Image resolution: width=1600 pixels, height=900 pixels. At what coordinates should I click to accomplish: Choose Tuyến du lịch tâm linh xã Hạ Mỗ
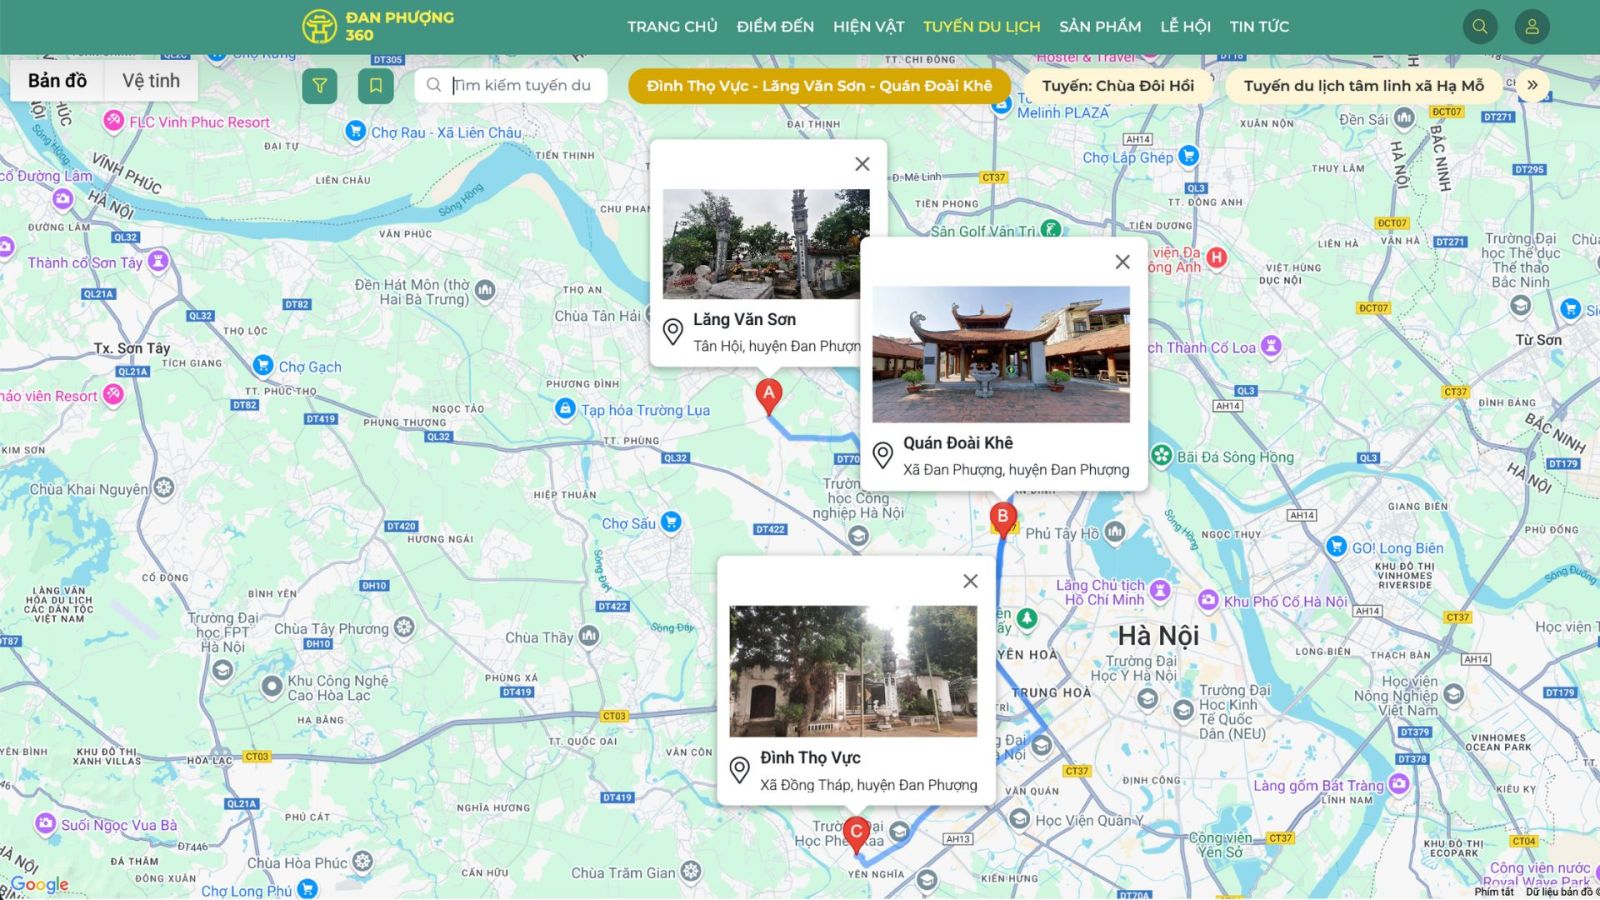pos(1363,86)
